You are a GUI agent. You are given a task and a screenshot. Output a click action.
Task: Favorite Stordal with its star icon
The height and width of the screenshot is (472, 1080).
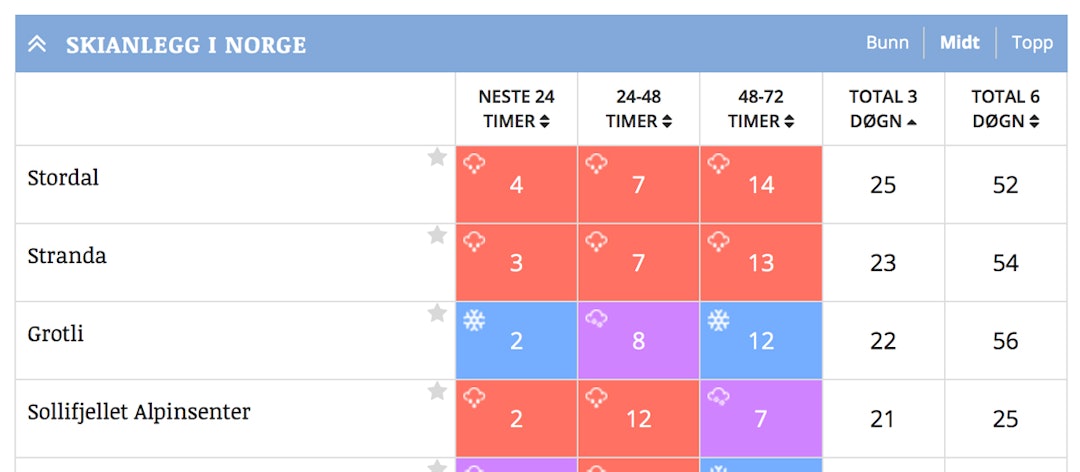[x=437, y=157]
